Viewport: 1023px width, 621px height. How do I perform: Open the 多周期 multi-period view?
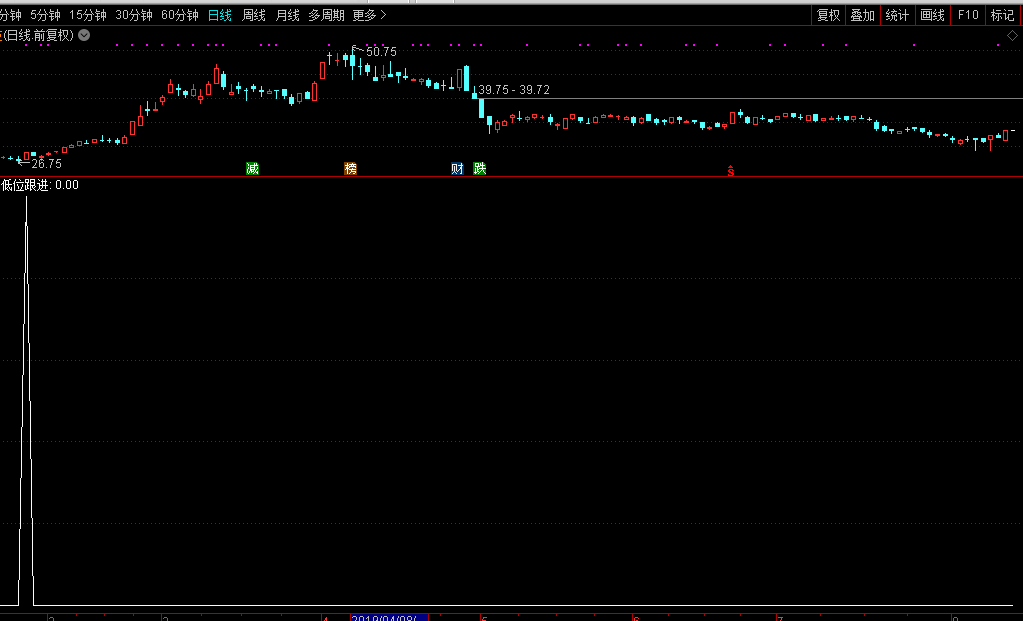coord(326,15)
